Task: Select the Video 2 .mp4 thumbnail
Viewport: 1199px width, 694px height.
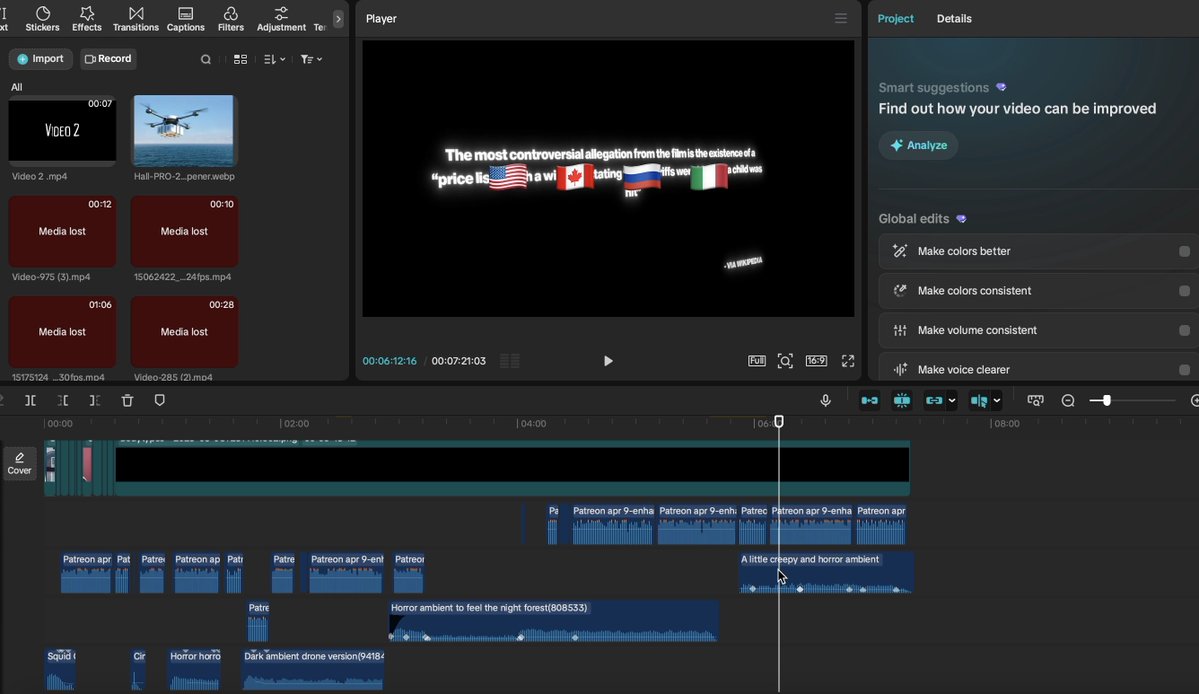Action: coord(62,130)
